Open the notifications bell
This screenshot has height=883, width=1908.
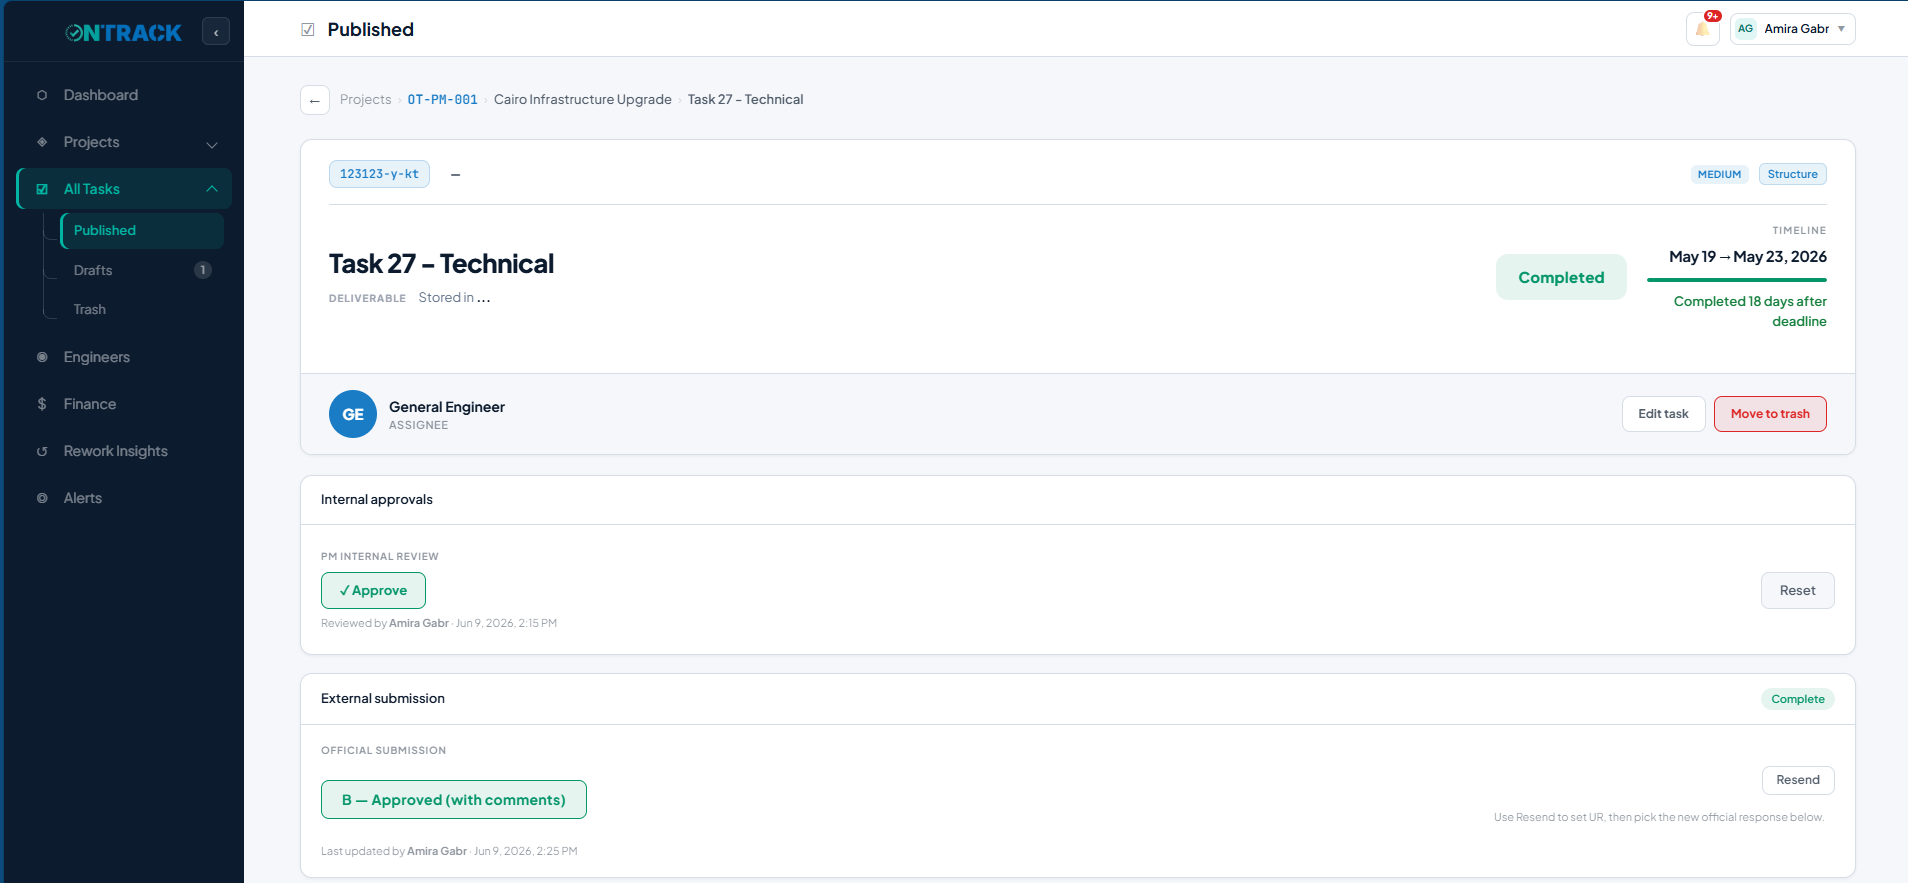pyautogui.click(x=1702, y=29)
